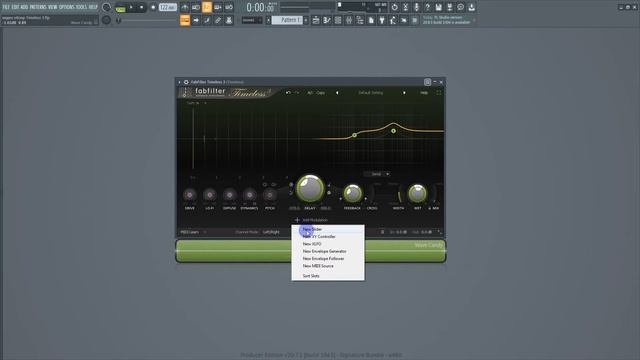The image size is (640, 360).
Task: Open plugin picker plug icon
Action: (x=382, y=20)
